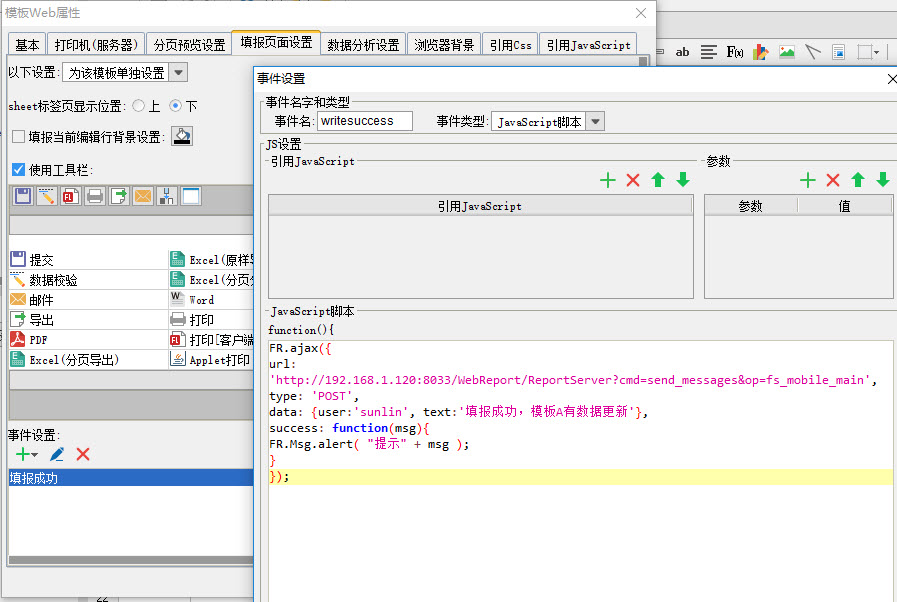Select sheet tab position 下 radio

(176, 106)
